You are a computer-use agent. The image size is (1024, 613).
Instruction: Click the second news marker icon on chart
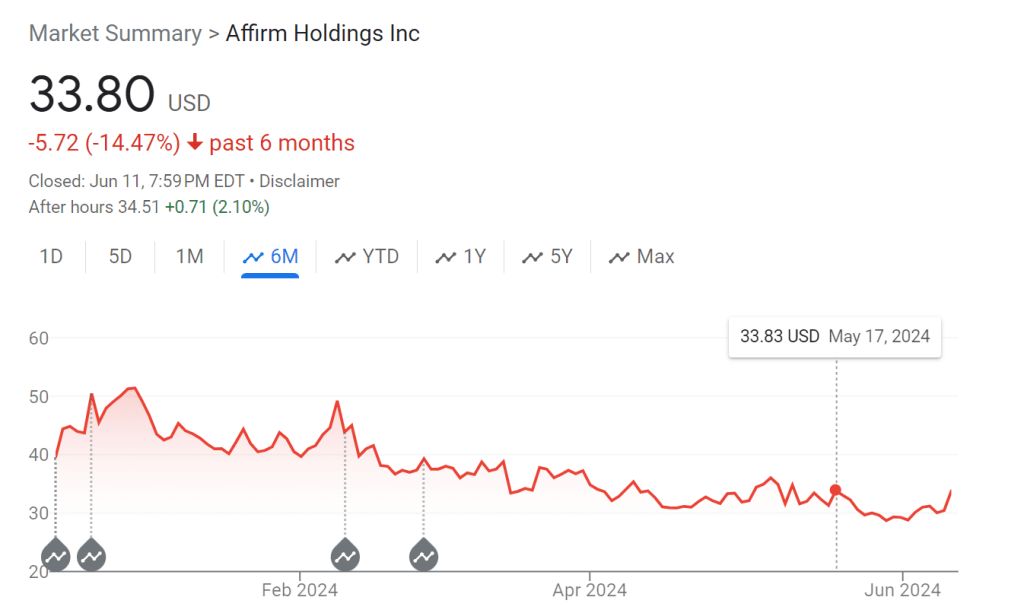91,553
